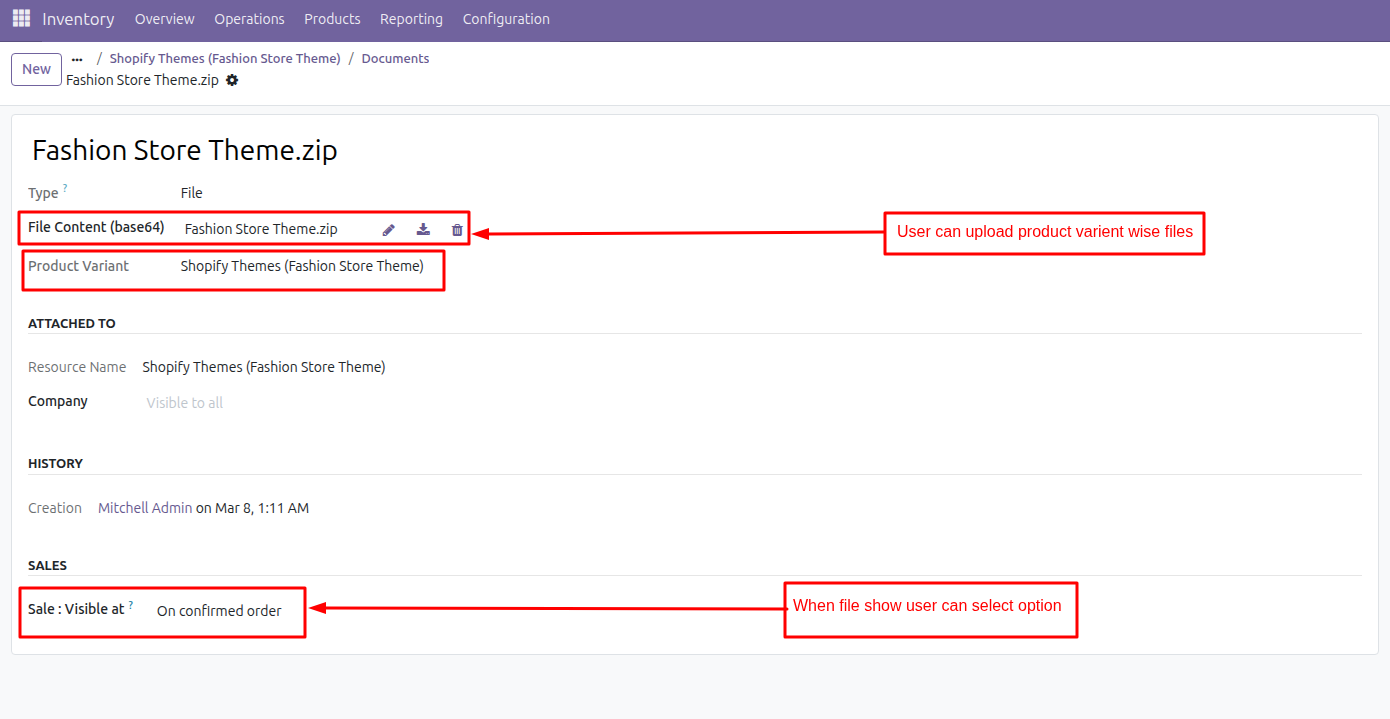The image size is (1390, 719).
Task: Open the gear actions menu icon
Action: tap(232, 80)
